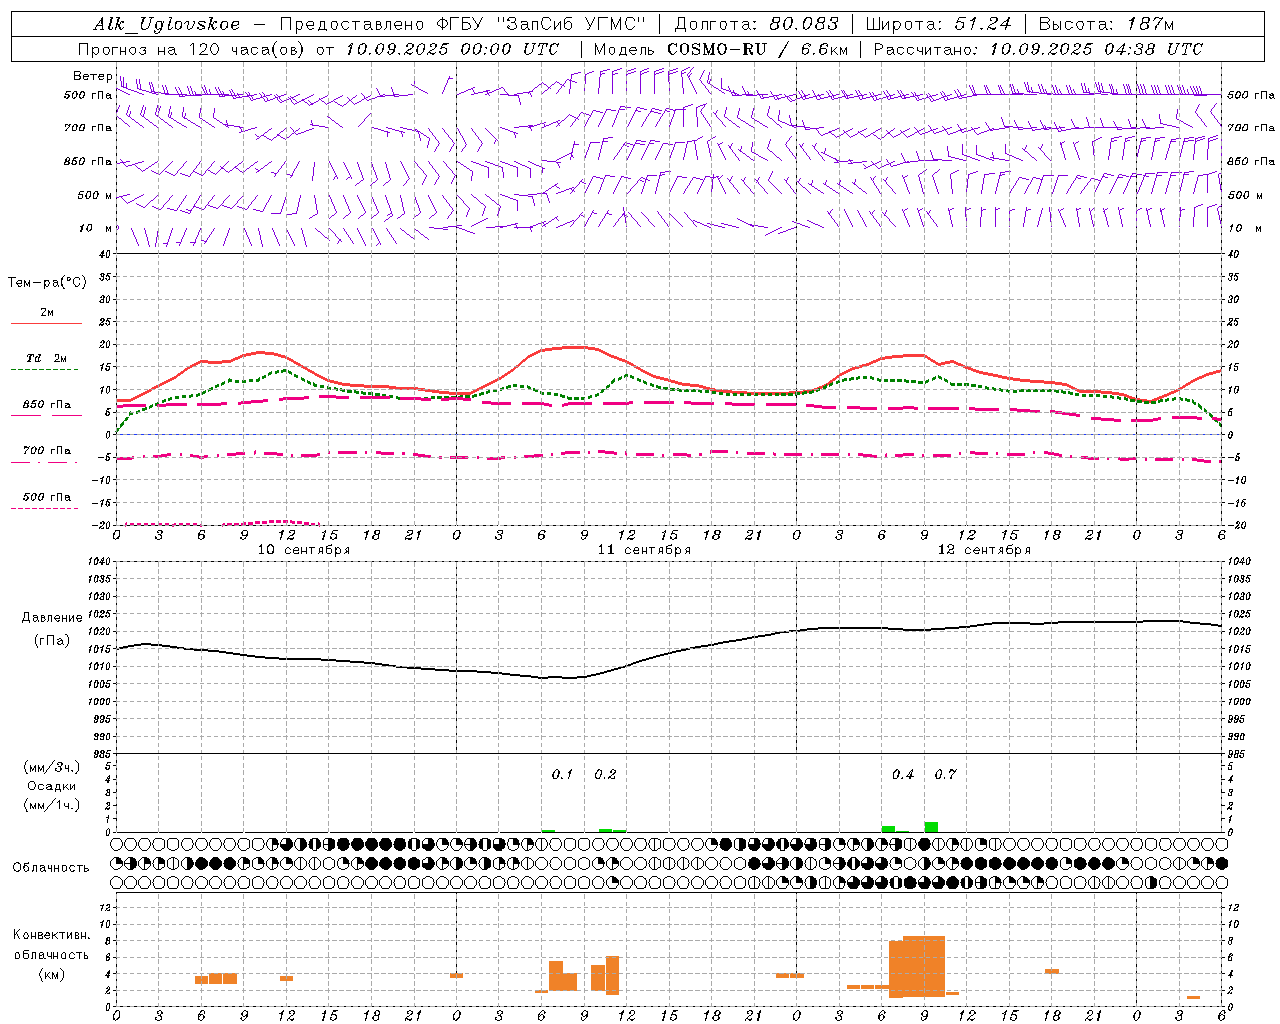This screenshot has width=1280, height=1024.
Task: Click the 0.1 precipitation value
Action: coord(562,774)
